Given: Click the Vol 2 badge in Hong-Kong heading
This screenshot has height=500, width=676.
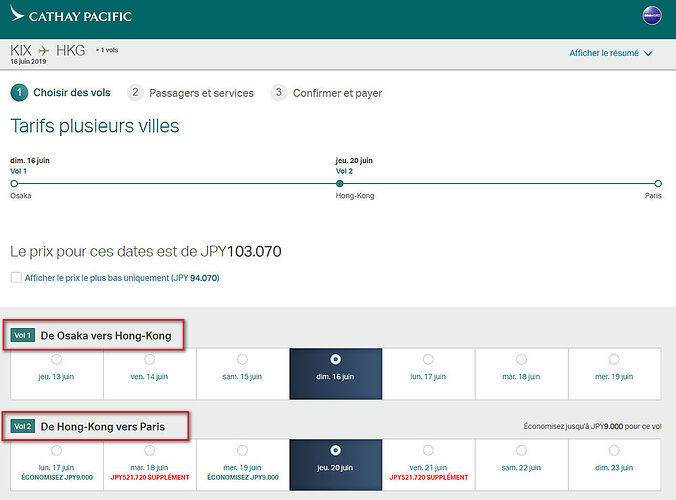Looking at the screenshot, I should click(x=23, y=426).
